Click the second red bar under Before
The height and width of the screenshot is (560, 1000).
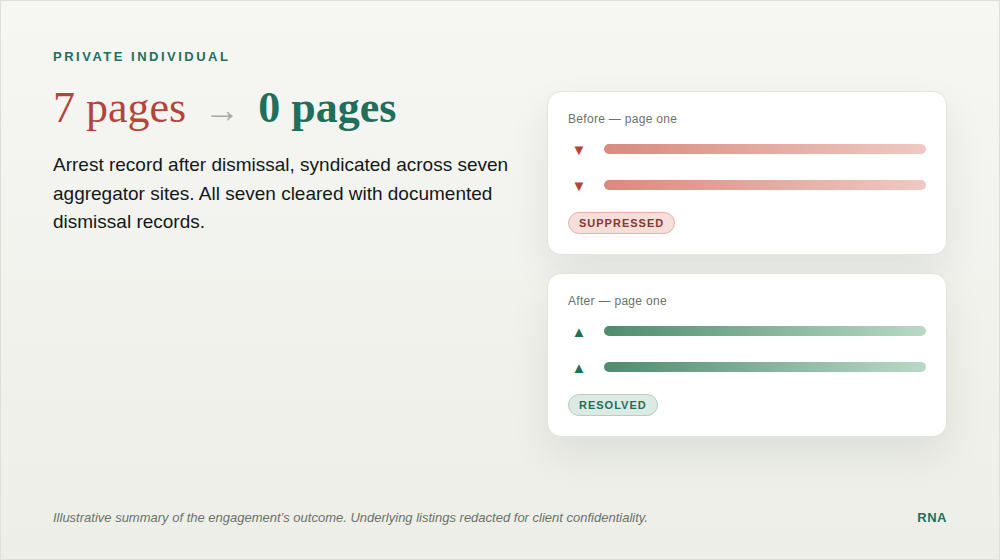coord(765,185)
